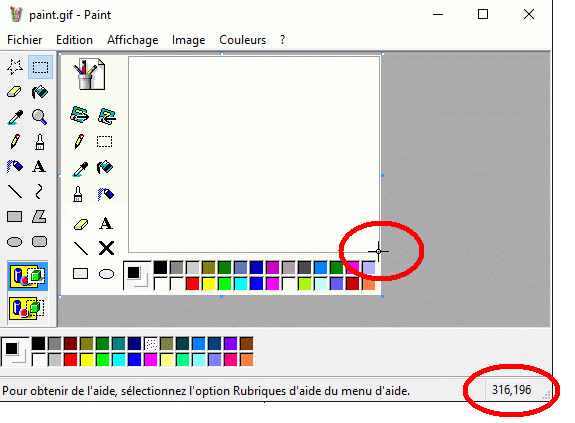Image resolution: width=575 pixels, height=423 pixels.
Task: Select the Text tool letter A
Action: coord(40,166)
